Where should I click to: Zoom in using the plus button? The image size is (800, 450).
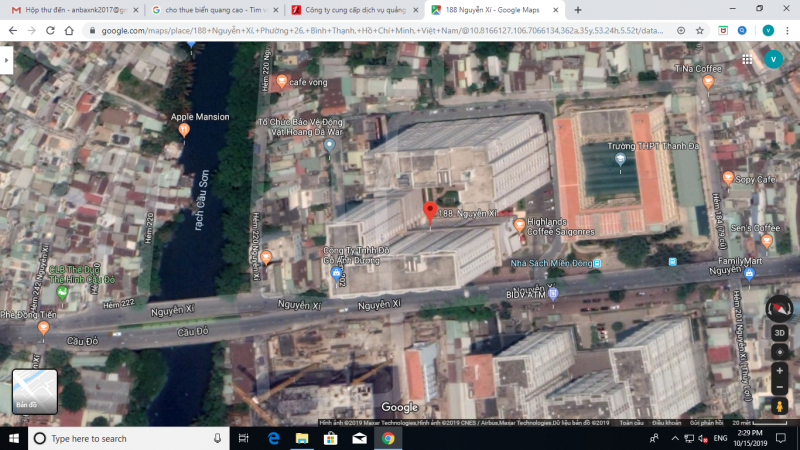tap(779, 371)
